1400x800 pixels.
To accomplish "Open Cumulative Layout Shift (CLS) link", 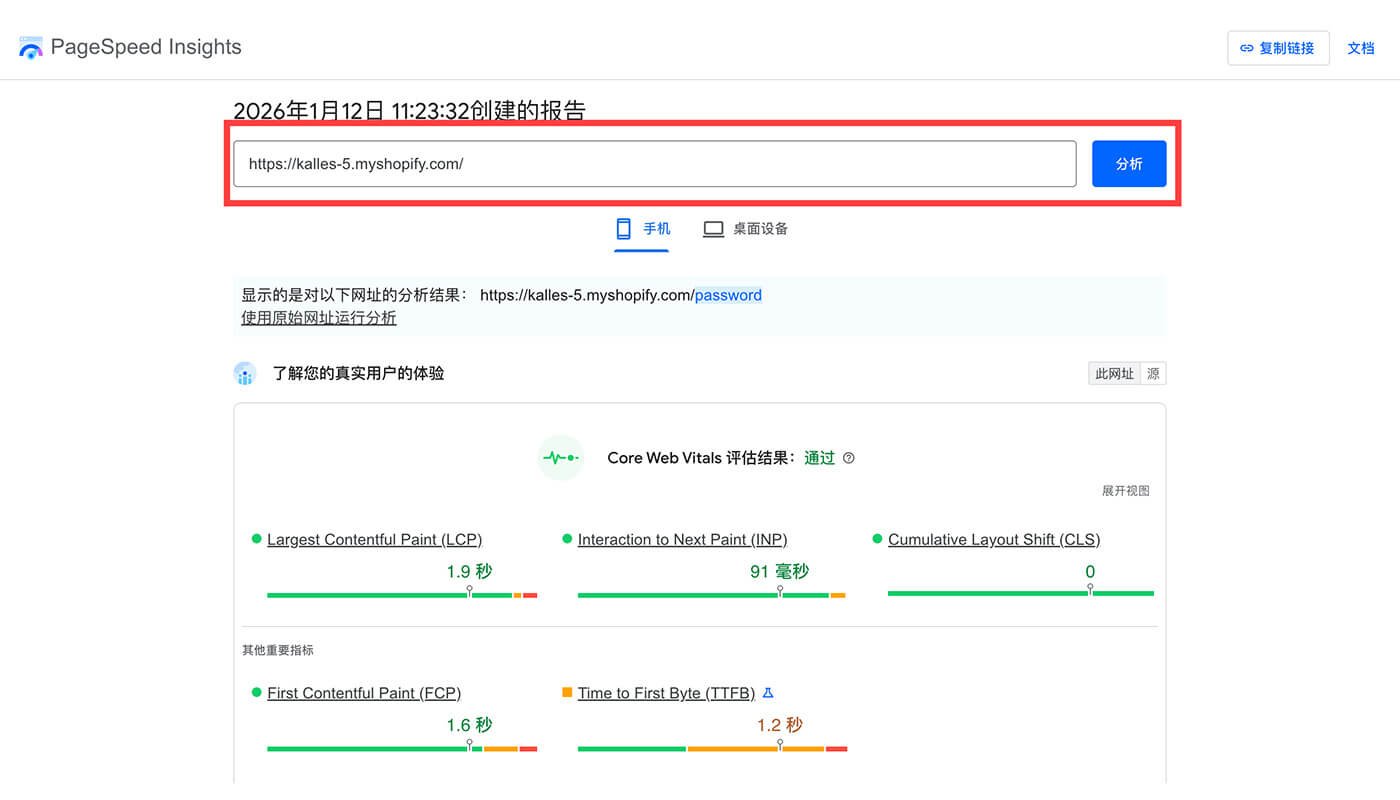I will 993,540.
